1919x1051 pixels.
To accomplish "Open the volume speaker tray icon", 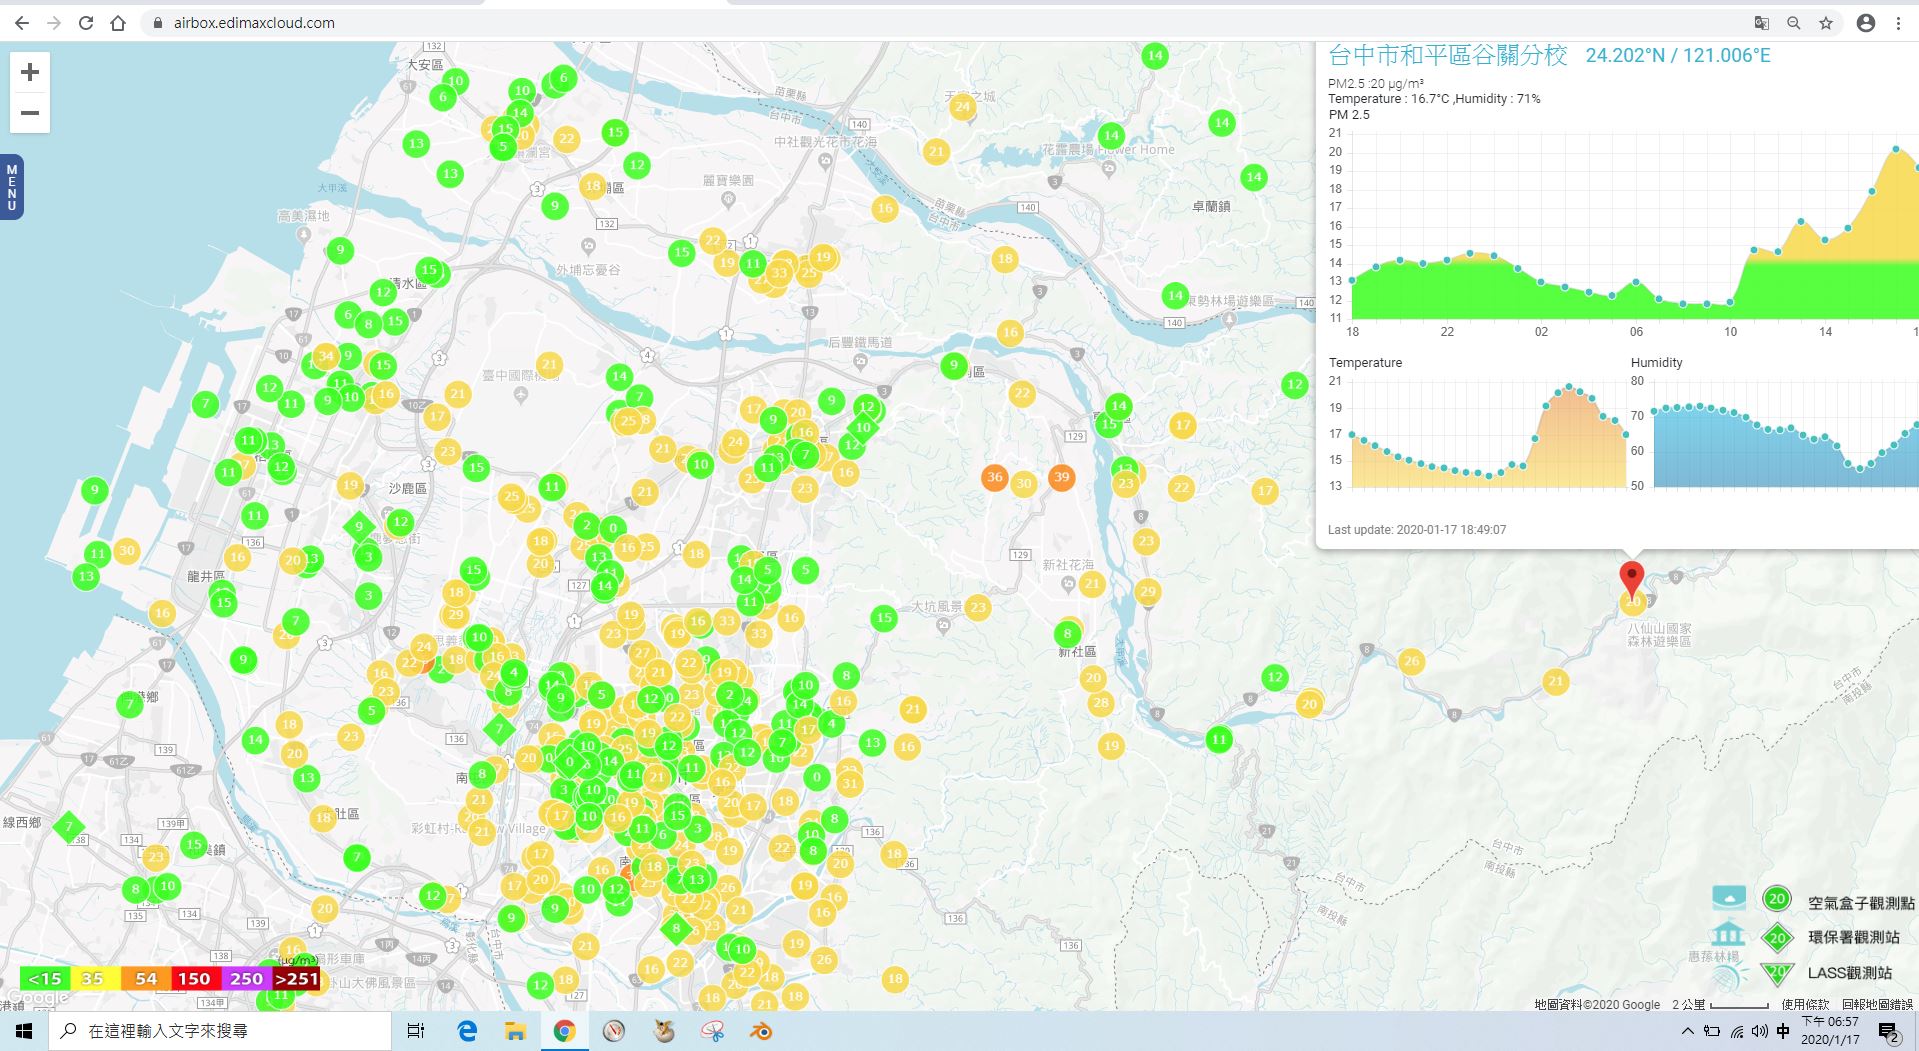I will [1759, 1031].
